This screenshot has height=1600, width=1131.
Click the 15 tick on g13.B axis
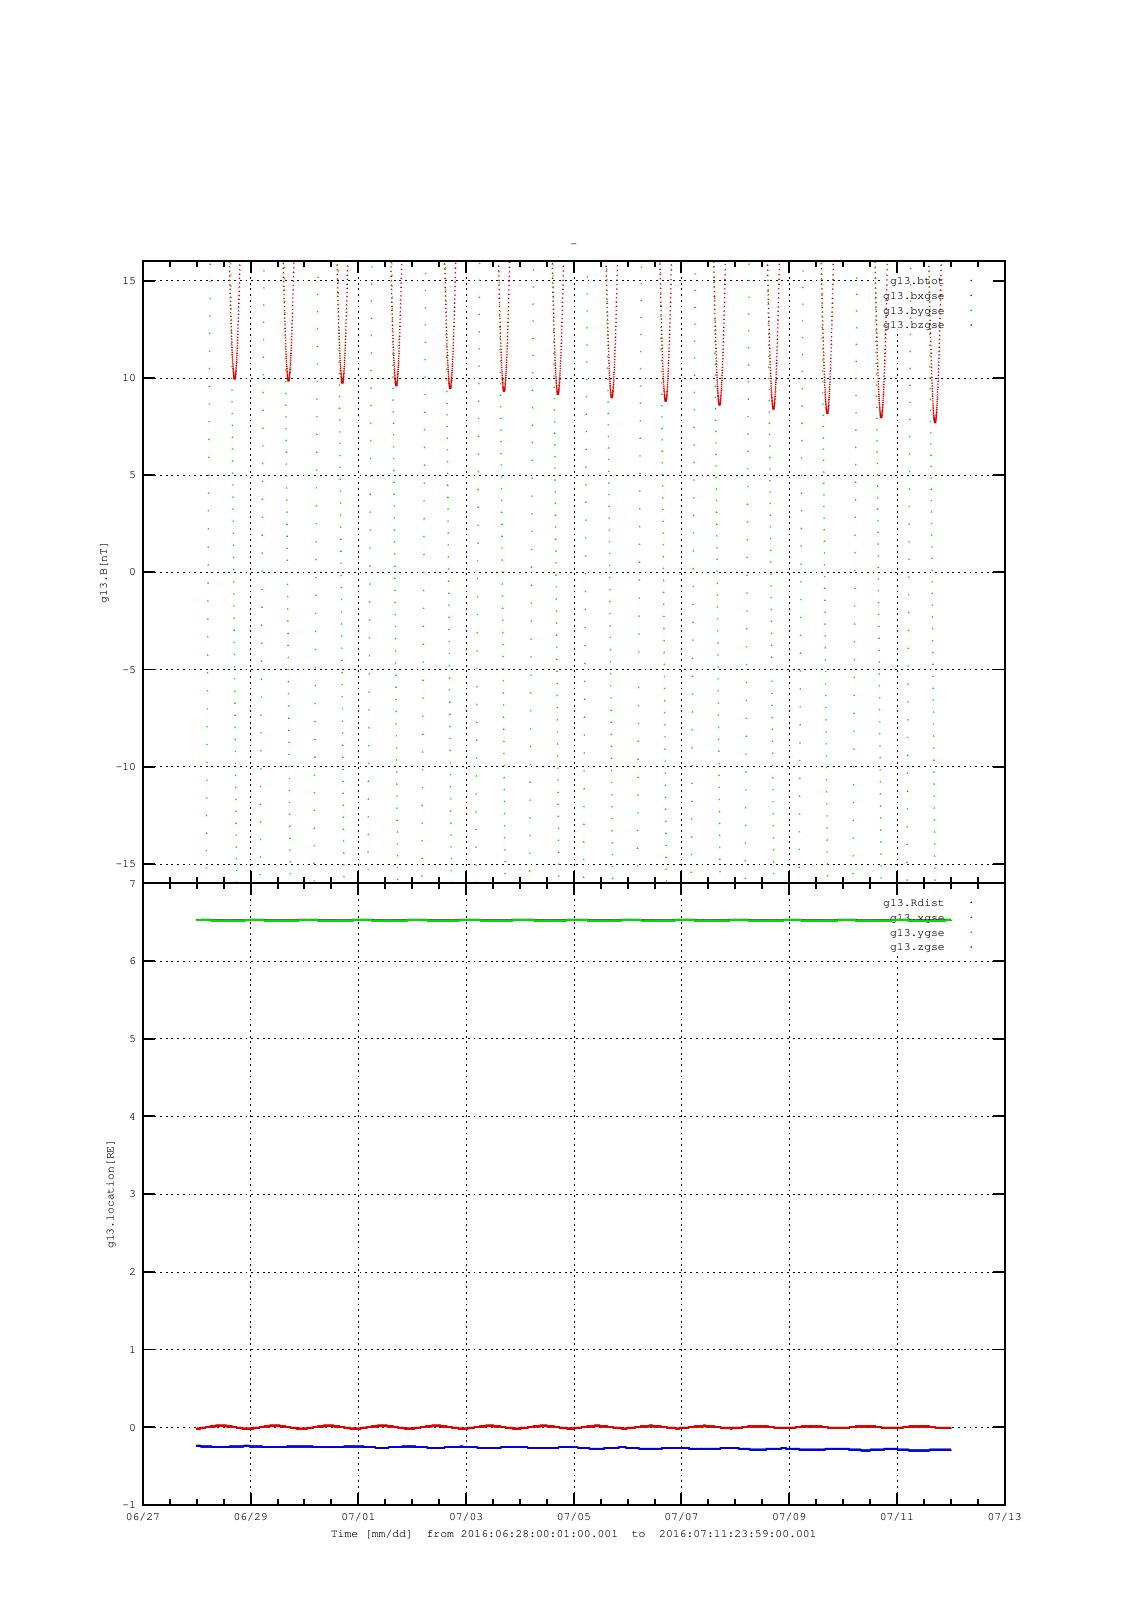pos(129,281)
